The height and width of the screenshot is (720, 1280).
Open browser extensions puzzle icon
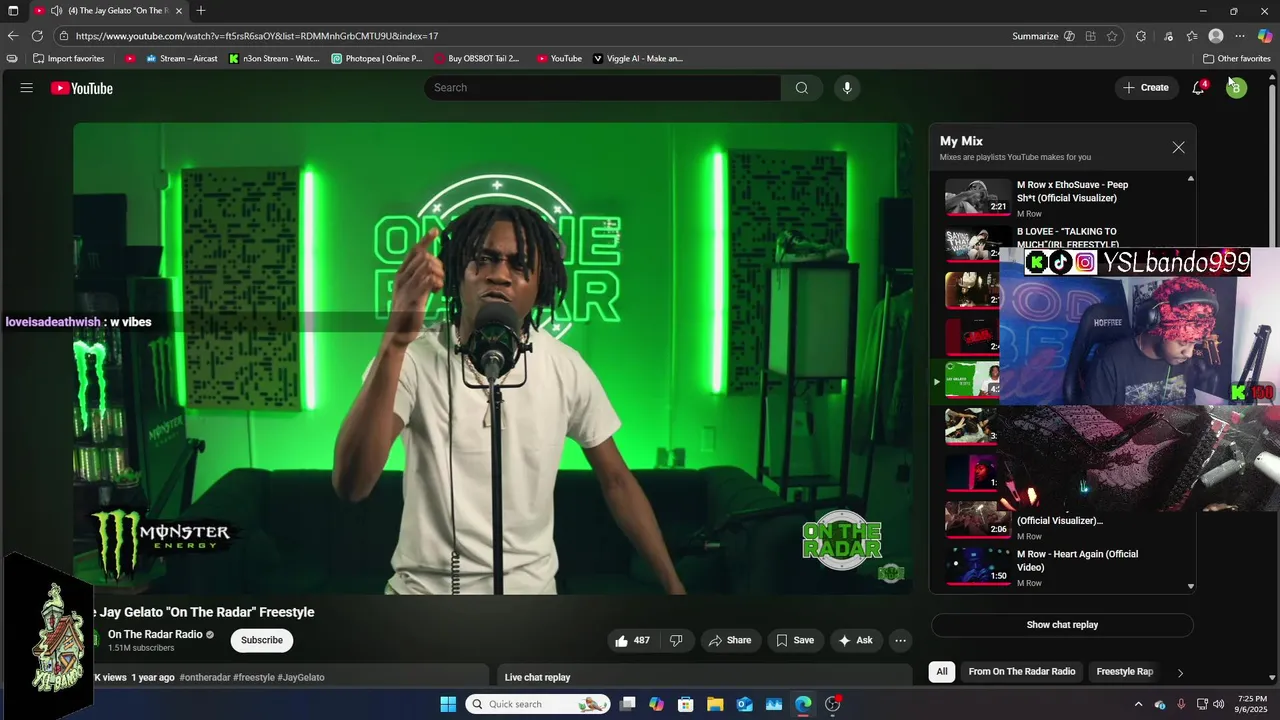[x=1141, y=36]
